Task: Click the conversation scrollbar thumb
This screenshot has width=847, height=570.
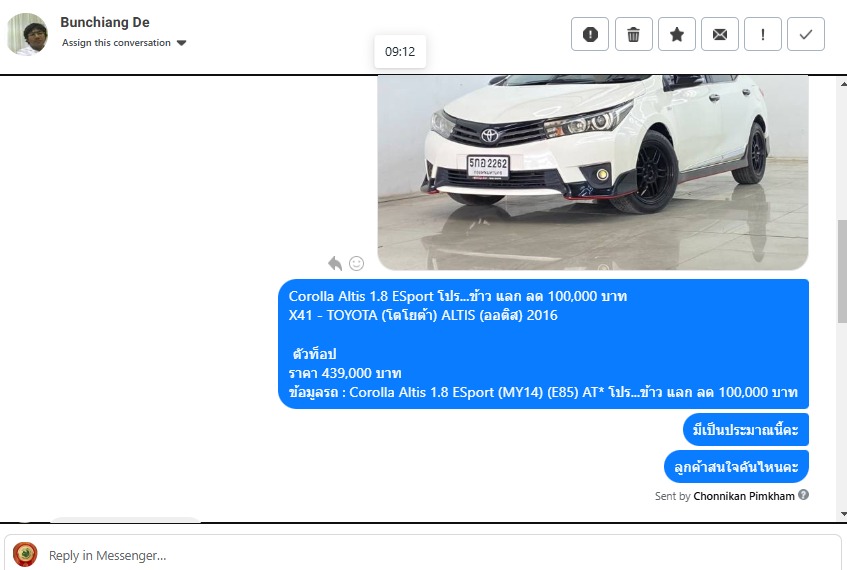Action: pos(842,271)
